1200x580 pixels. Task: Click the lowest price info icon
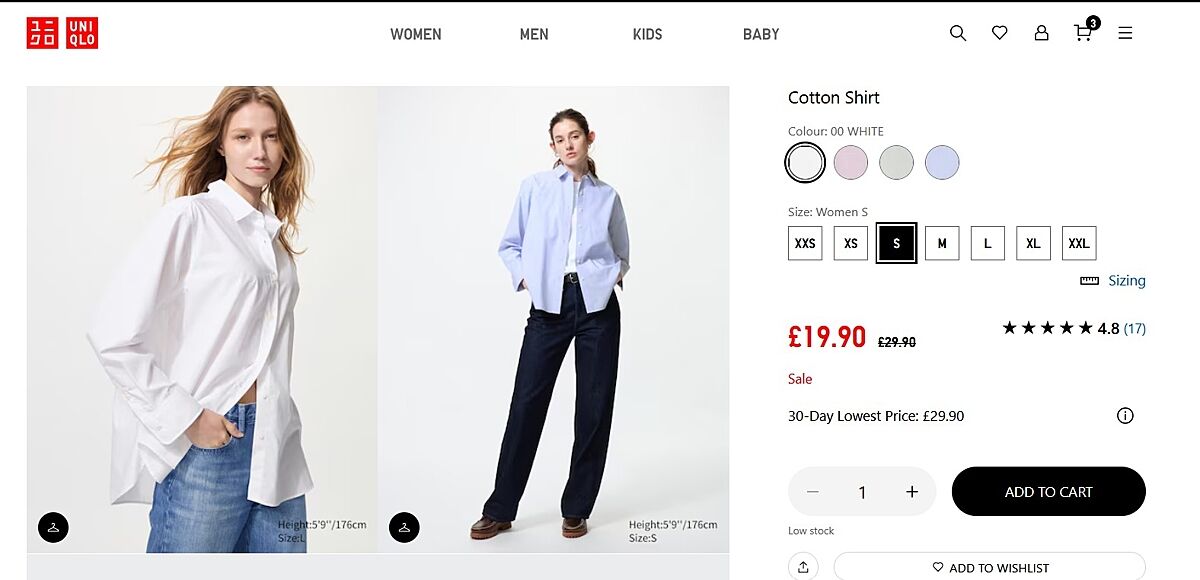point(1125,416)
